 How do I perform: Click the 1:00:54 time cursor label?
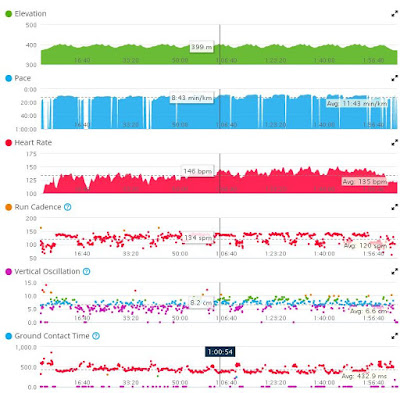tap(220, 352)
